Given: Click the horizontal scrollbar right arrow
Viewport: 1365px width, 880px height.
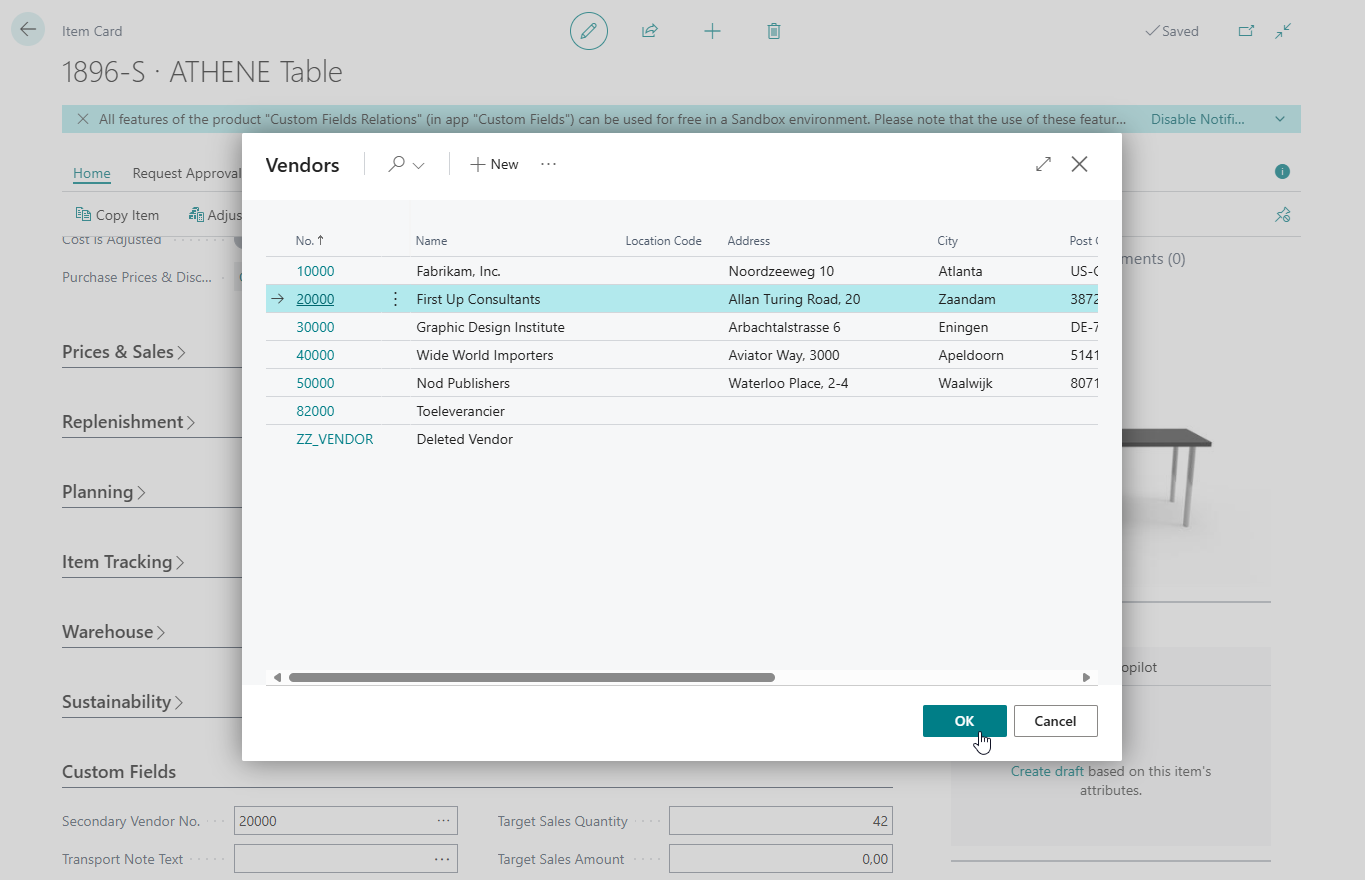Looking at the screenshot, I should pos(1086,677).
